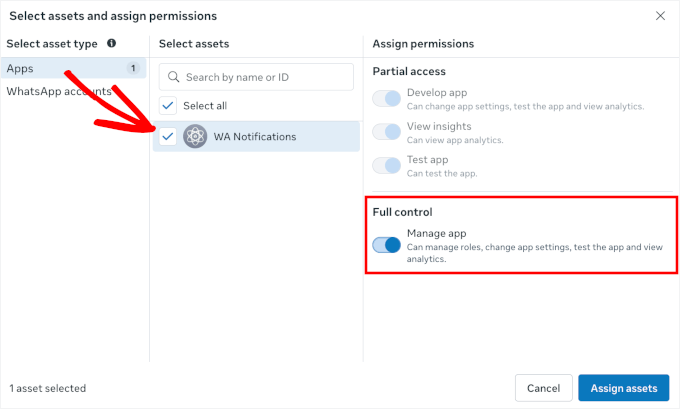The height and width of the screenshot is (409, 680).
Task: Click the magnifier icon in search box
Action: coord(174,77)
